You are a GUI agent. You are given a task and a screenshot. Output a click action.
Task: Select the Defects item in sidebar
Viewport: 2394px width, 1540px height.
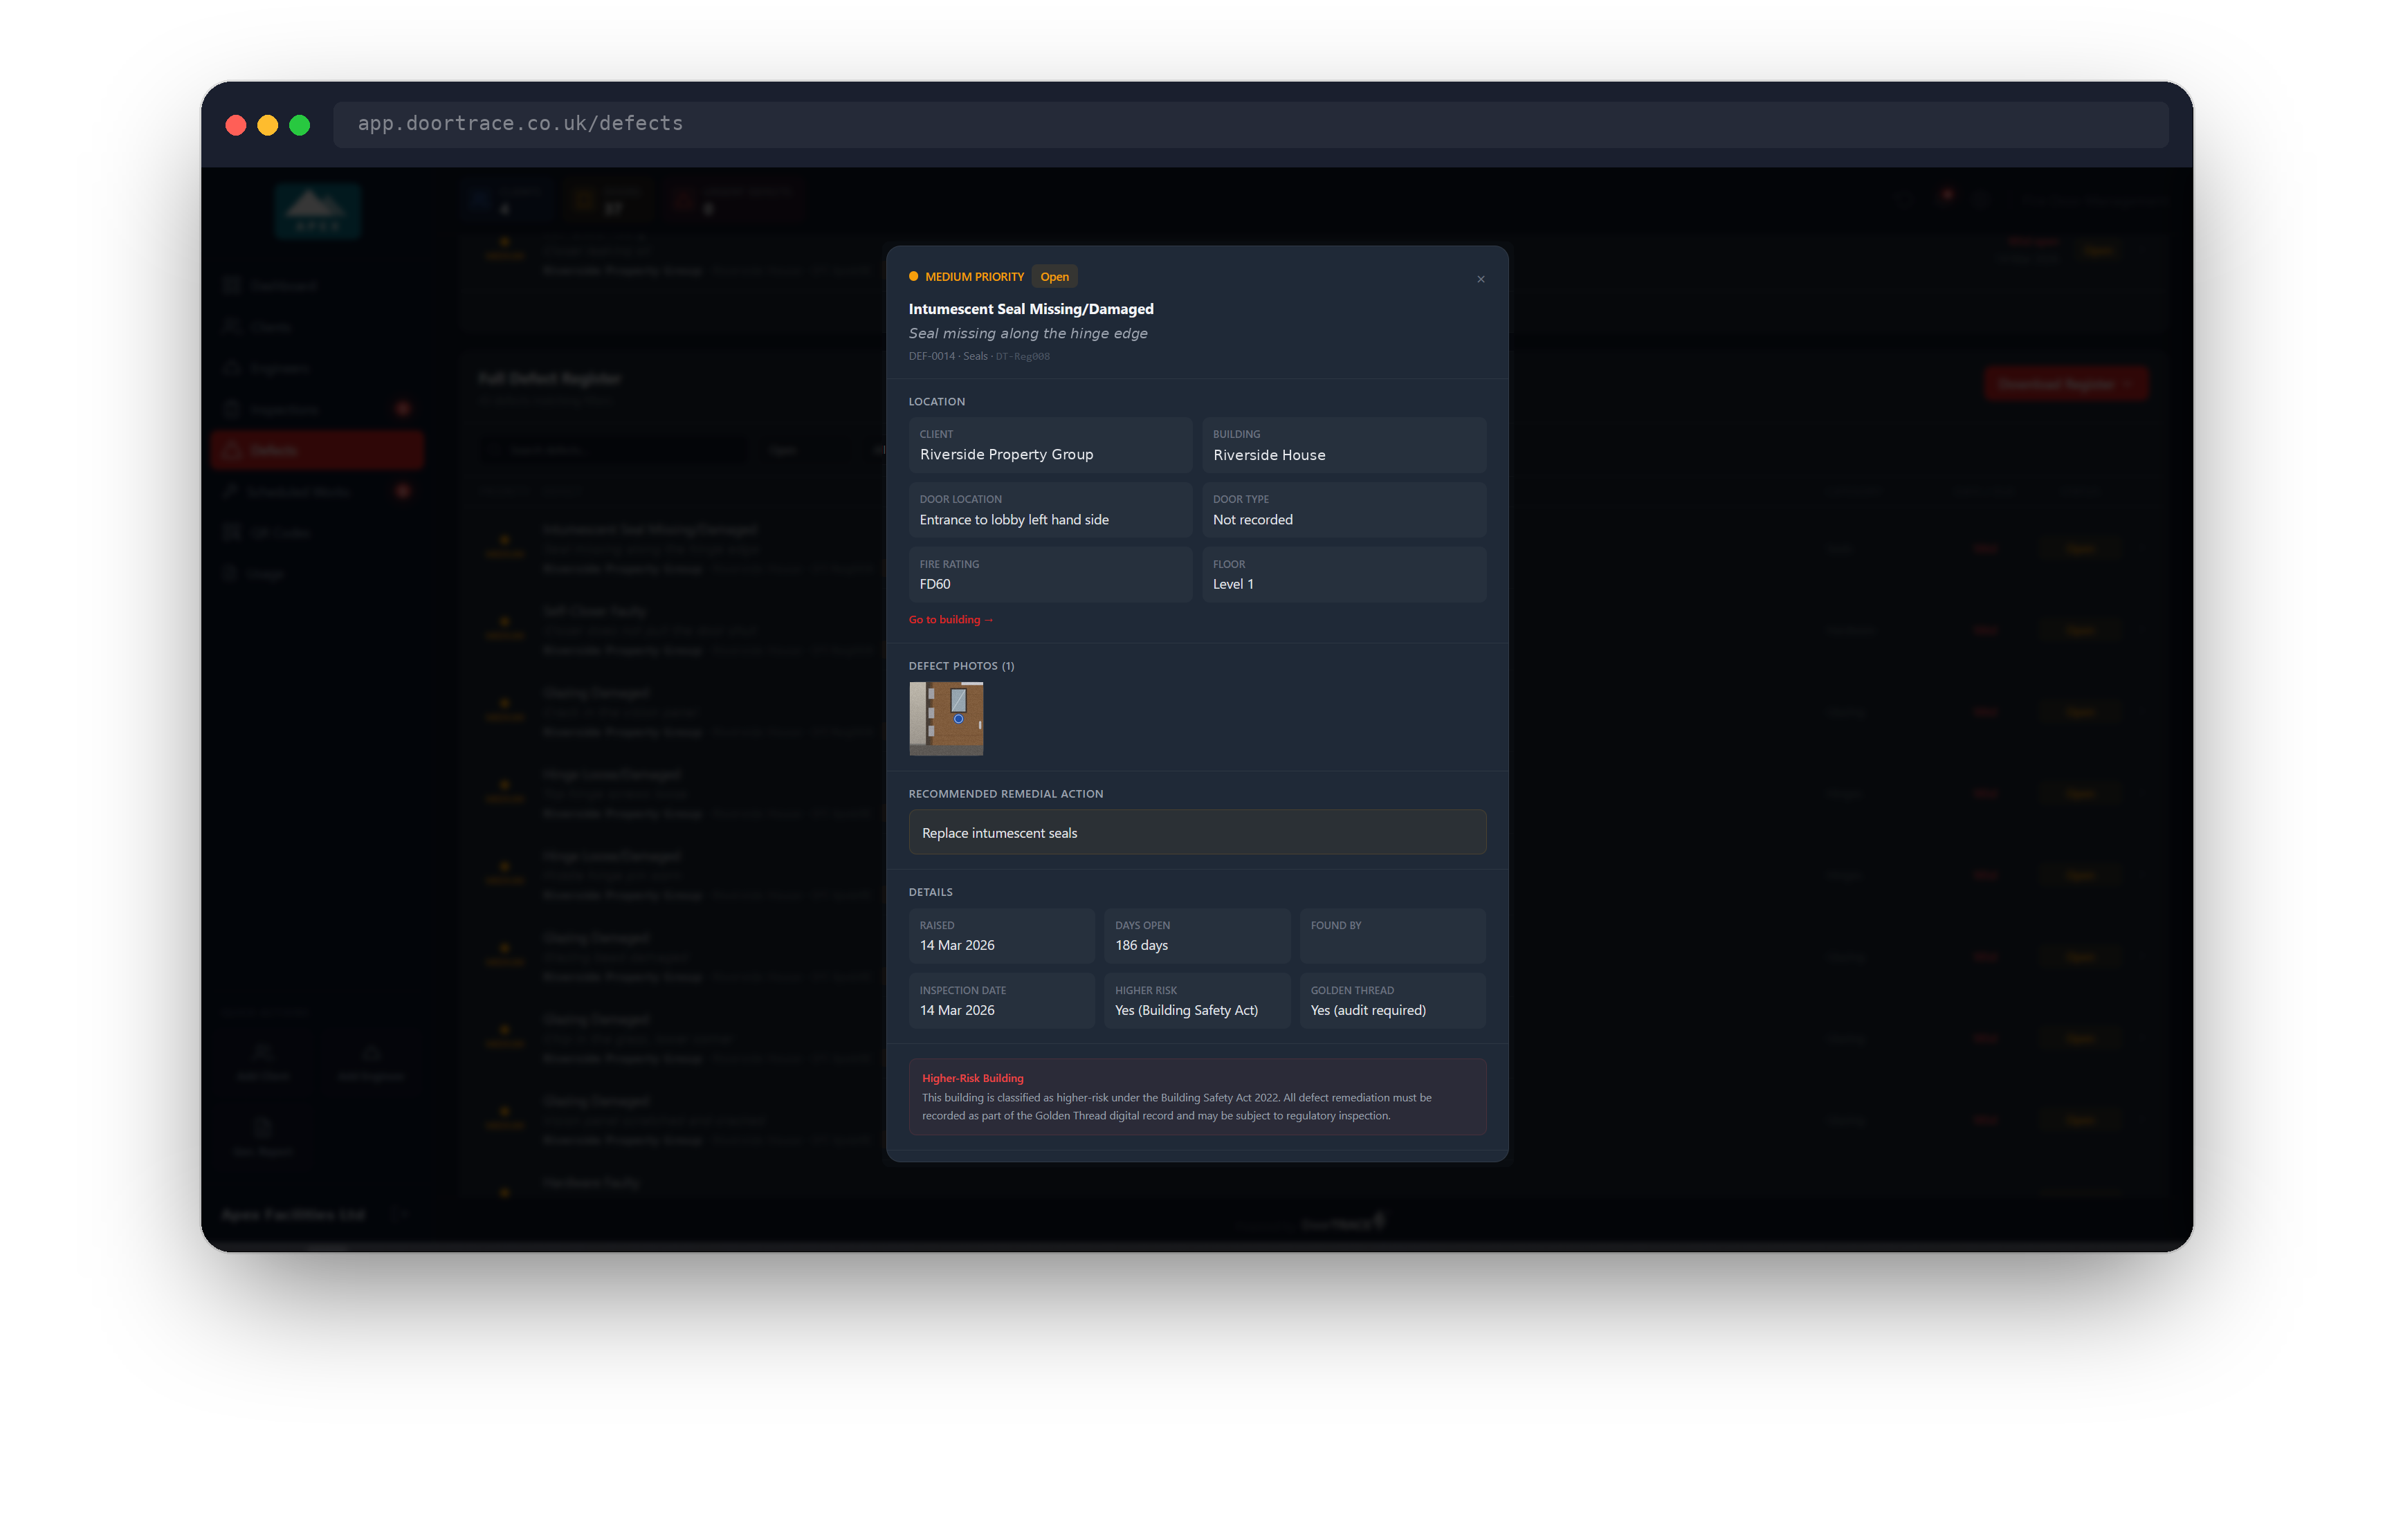(x=317, y=450)
